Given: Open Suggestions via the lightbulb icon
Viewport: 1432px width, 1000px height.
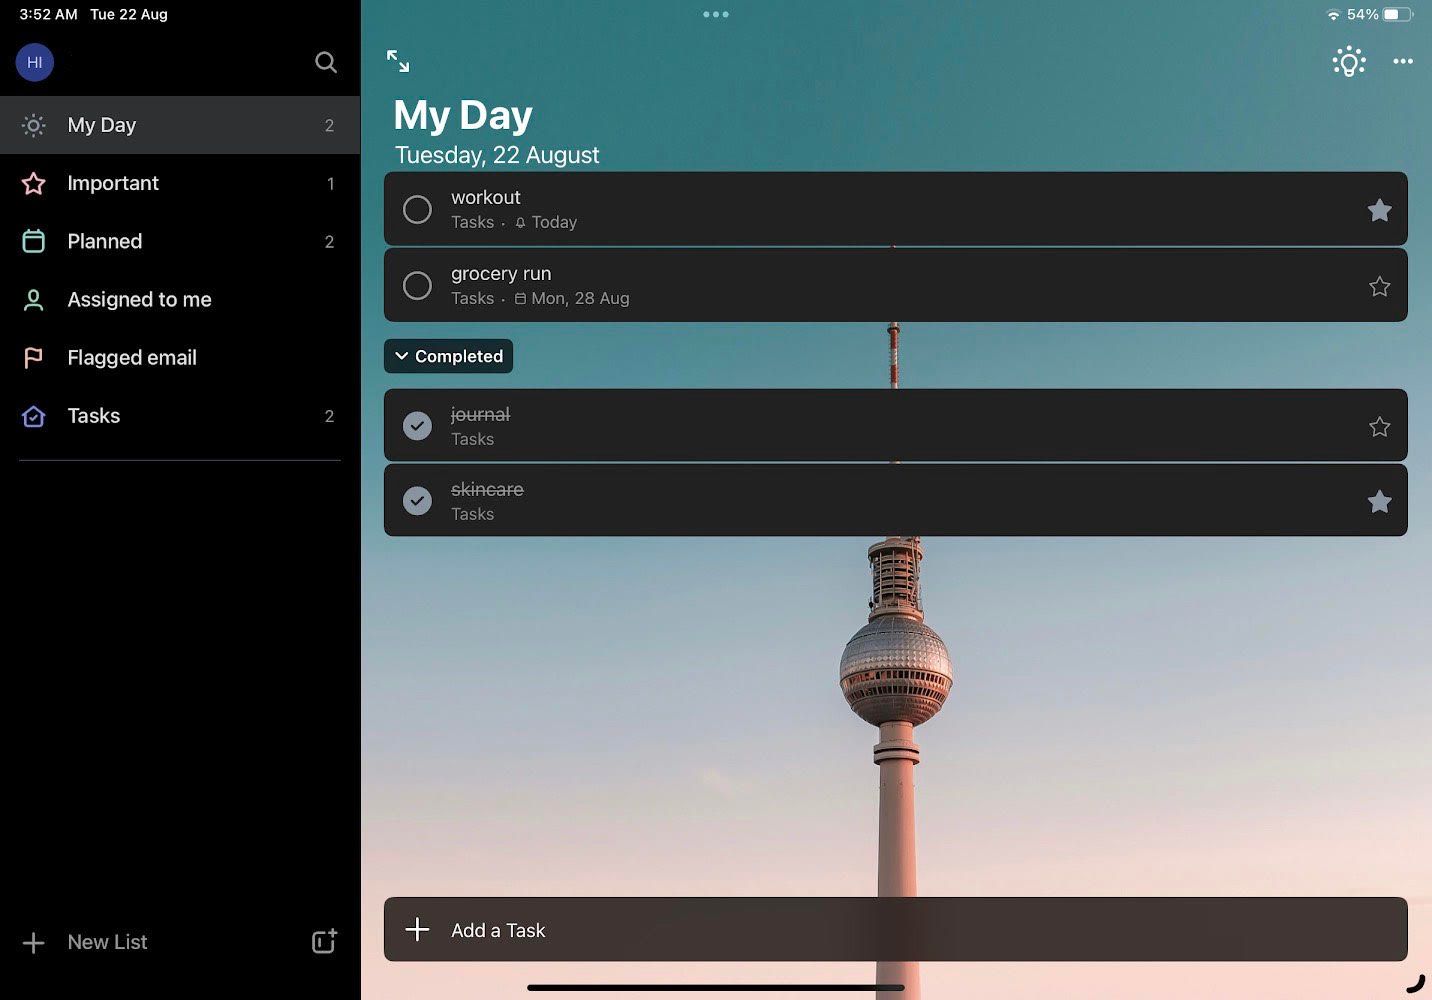Looking at the screenshot, I should (1349, 61).
